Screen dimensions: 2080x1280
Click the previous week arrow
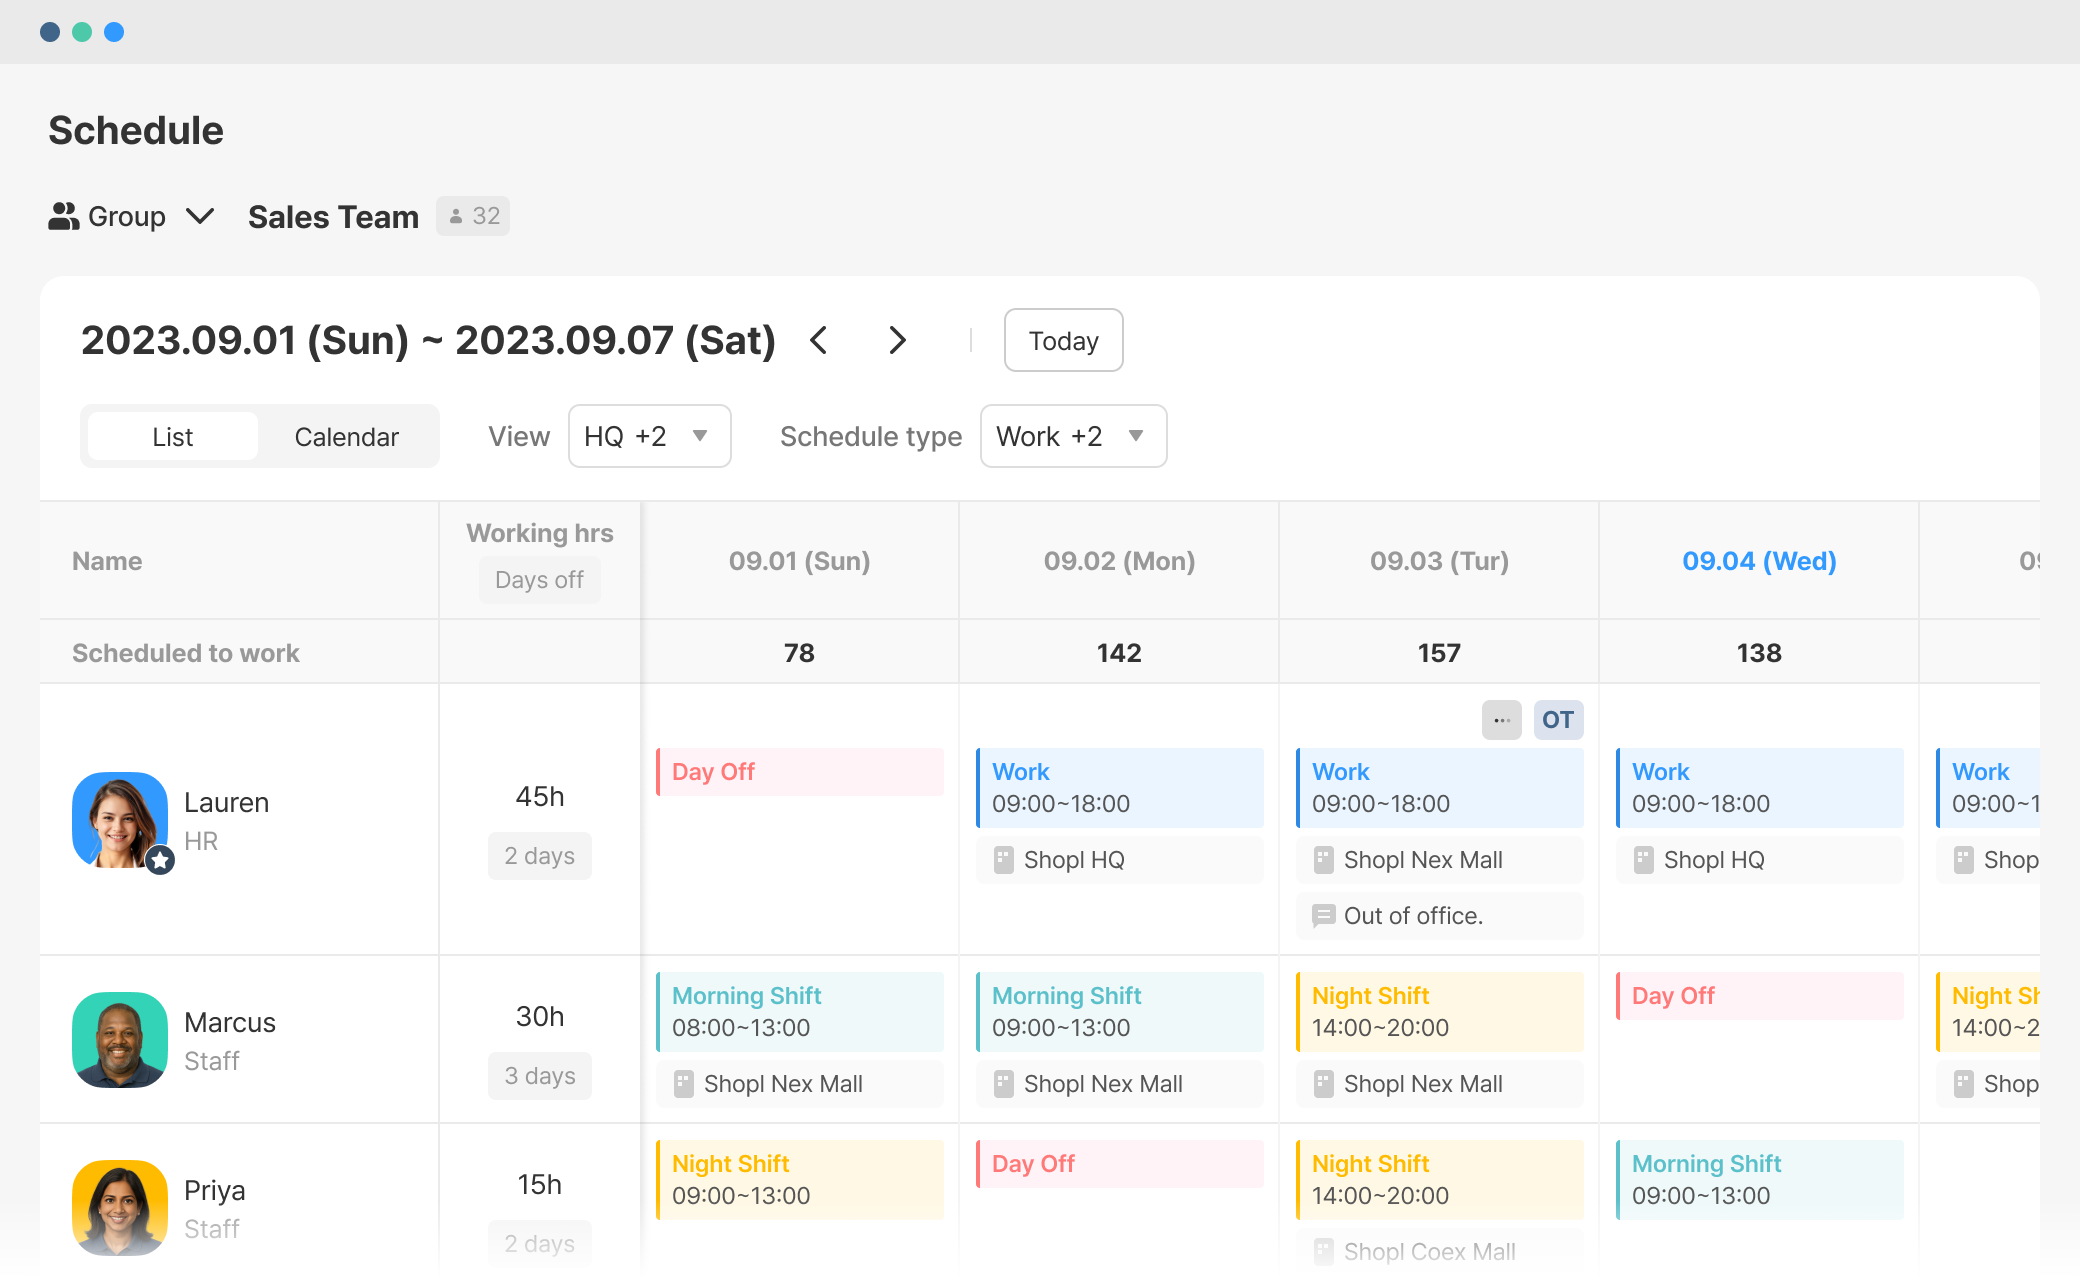[x=819, y=341]
